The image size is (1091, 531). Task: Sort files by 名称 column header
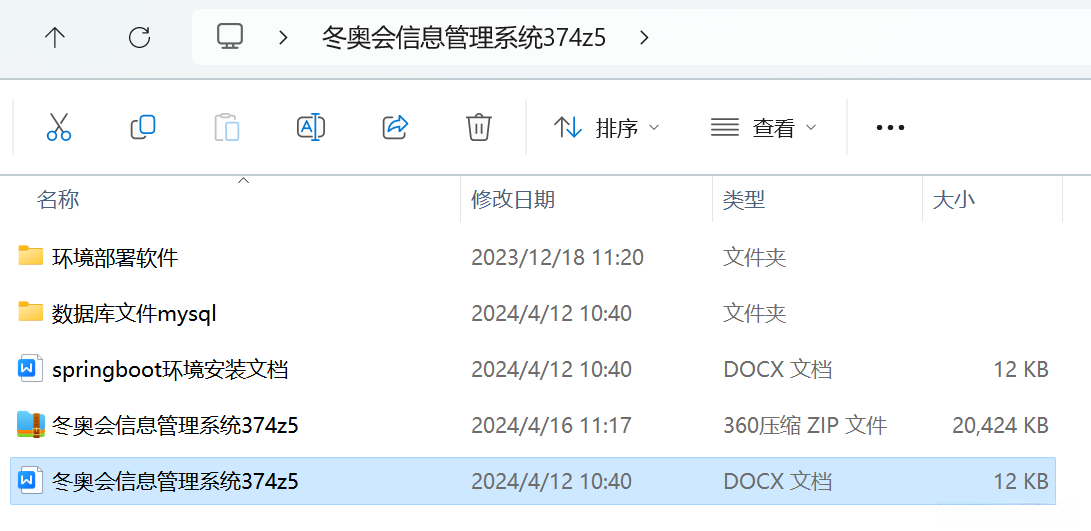pos(58,200)
